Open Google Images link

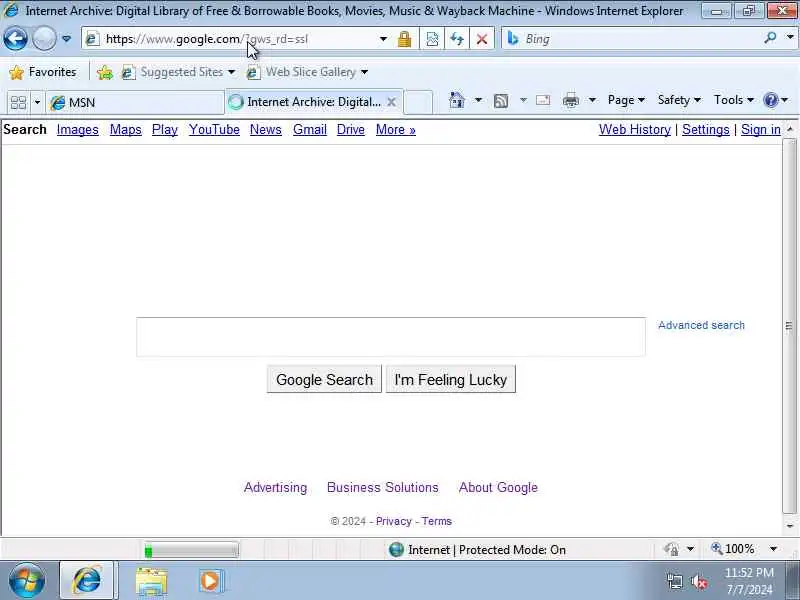coord(78,130)
